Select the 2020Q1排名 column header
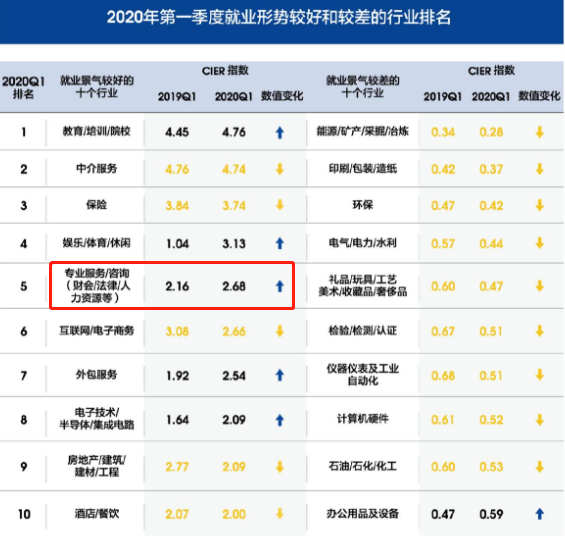The width and height of the screenshot is (565, 536). 23,88
